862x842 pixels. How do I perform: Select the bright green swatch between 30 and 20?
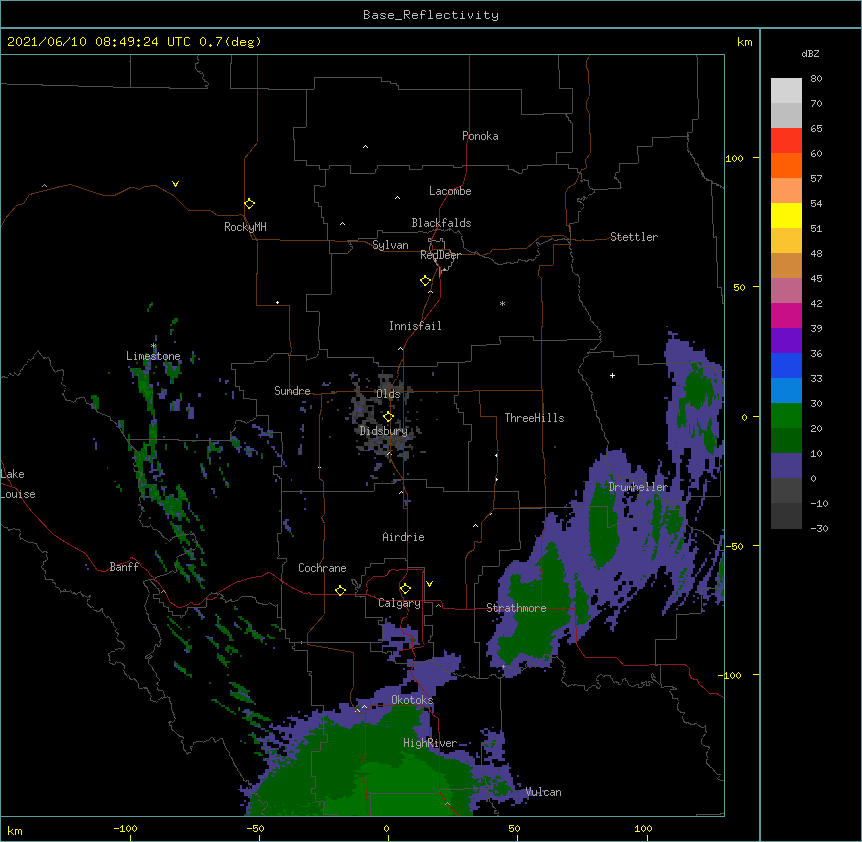tap(786, 416)
